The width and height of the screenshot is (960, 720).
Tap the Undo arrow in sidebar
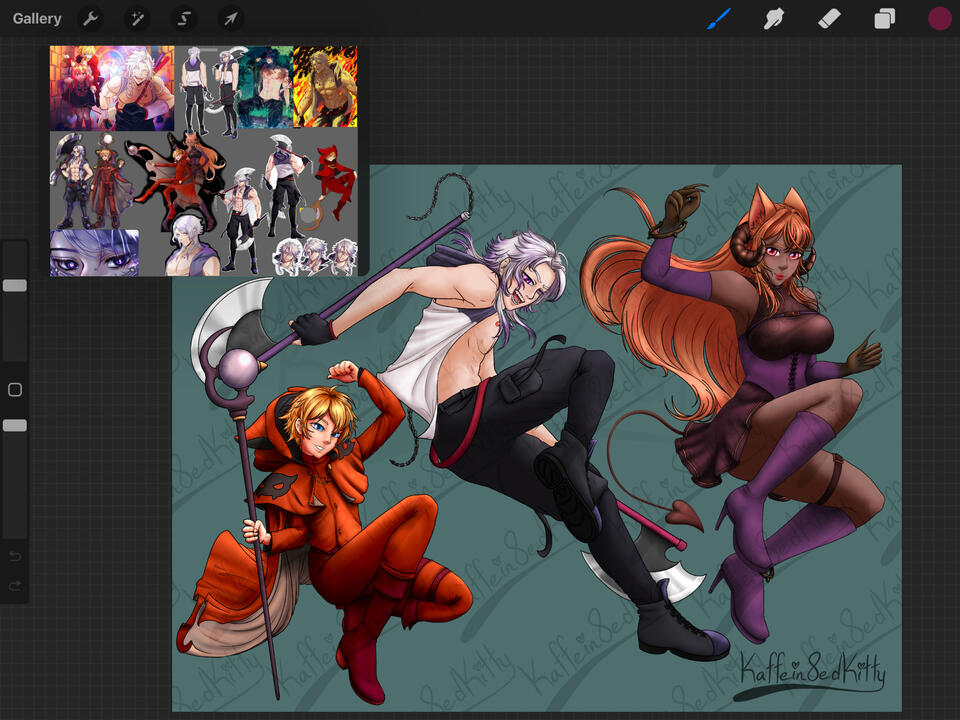tap(15, 556)
